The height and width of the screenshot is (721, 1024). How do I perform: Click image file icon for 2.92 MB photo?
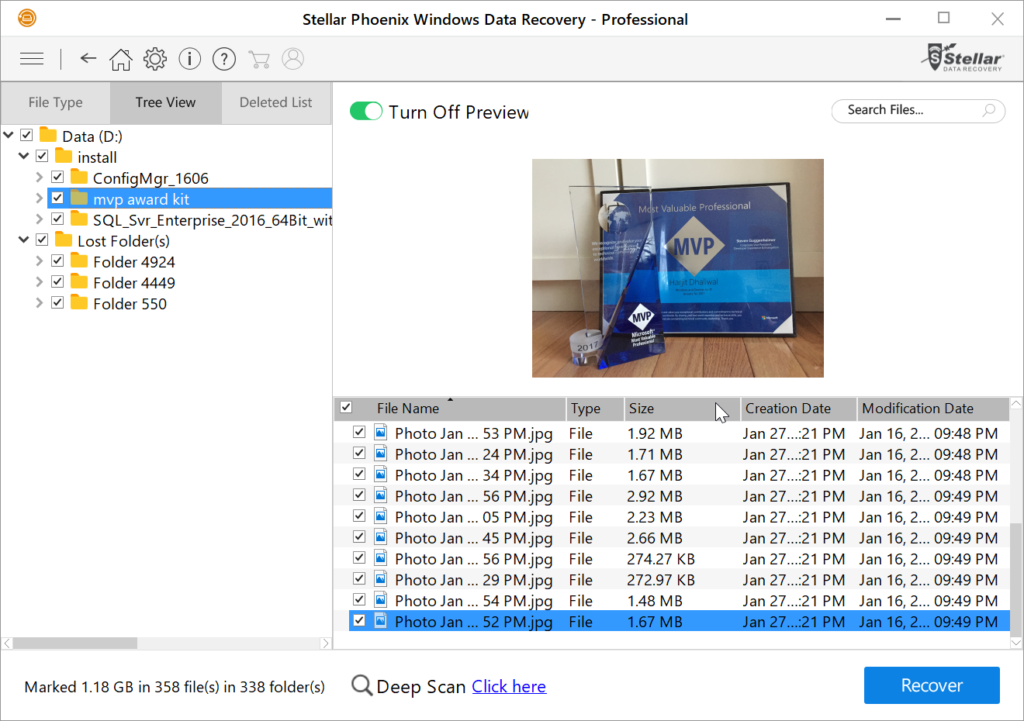[x=381, y=495]
